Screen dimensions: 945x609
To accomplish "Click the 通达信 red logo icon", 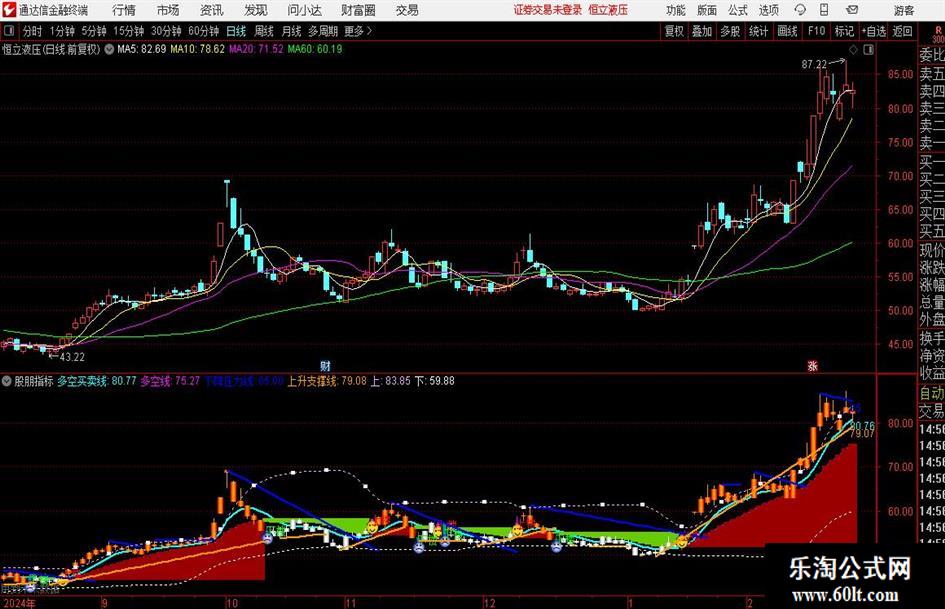I will tap(9, 10).
